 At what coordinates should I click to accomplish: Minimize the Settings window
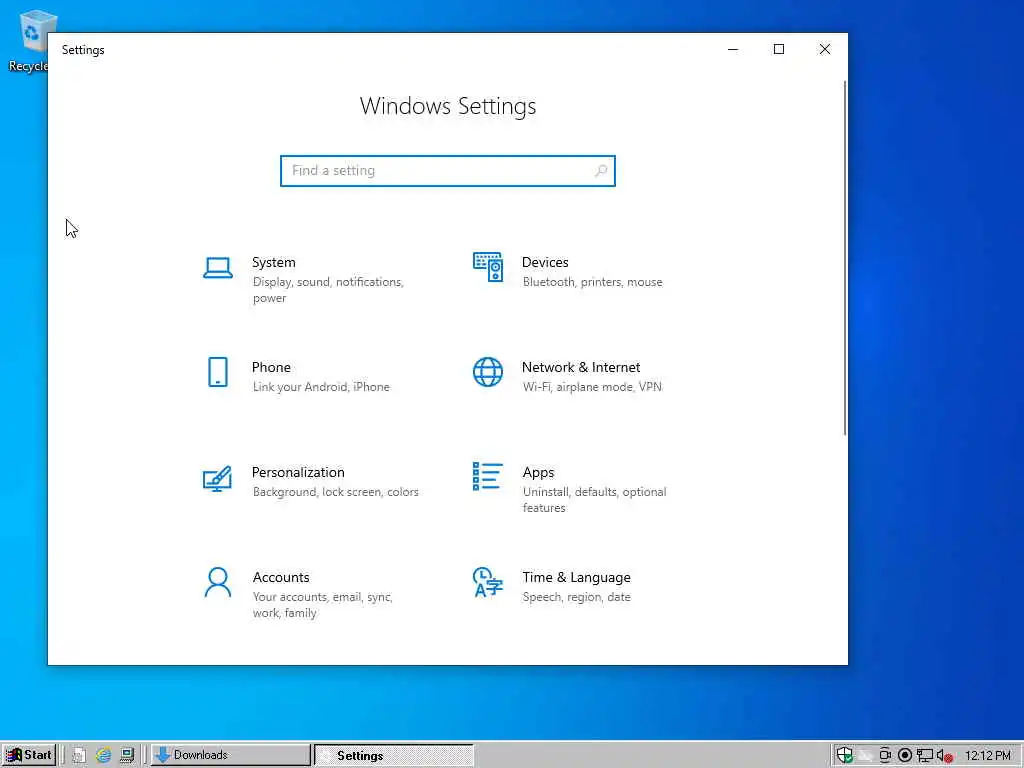[x=733, y=50]
